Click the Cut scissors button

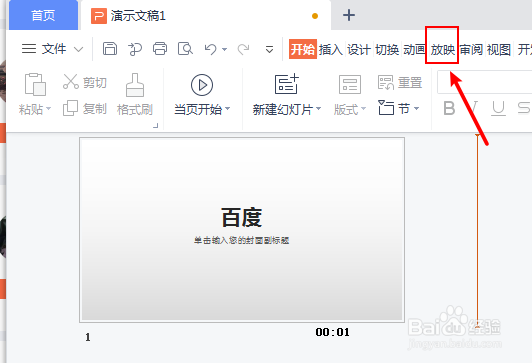click(85, 82)
